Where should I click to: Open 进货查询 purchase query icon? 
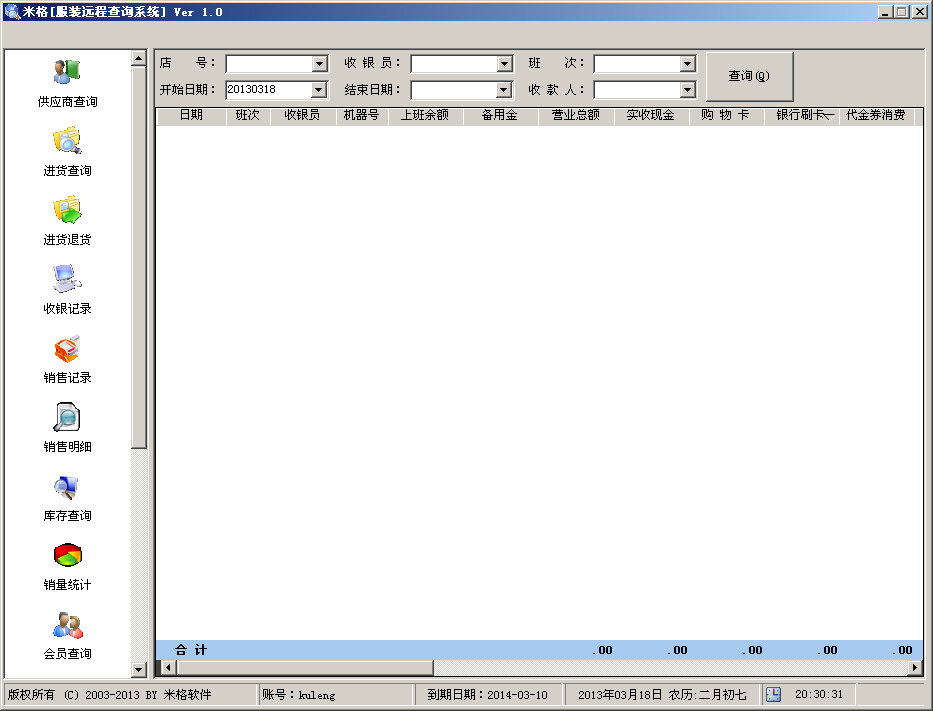[67, 140]
